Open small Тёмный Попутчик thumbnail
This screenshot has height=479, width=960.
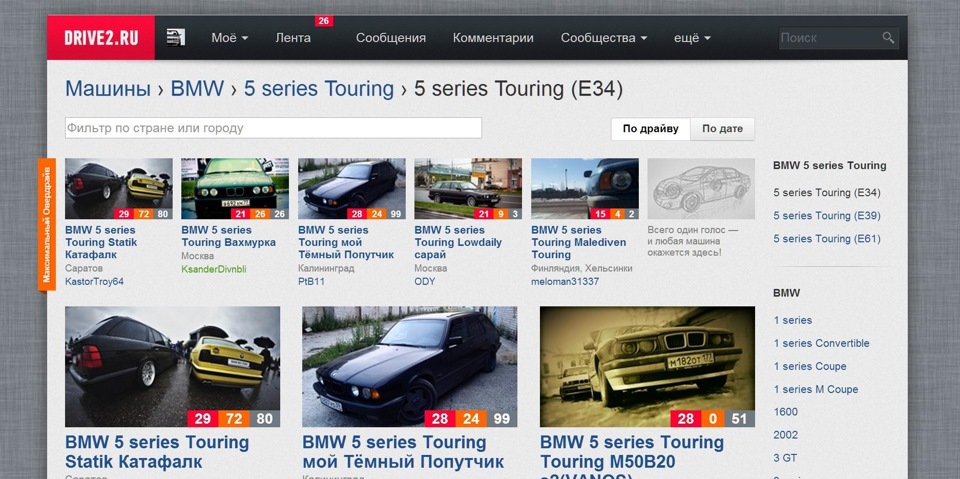coord(352,189)
